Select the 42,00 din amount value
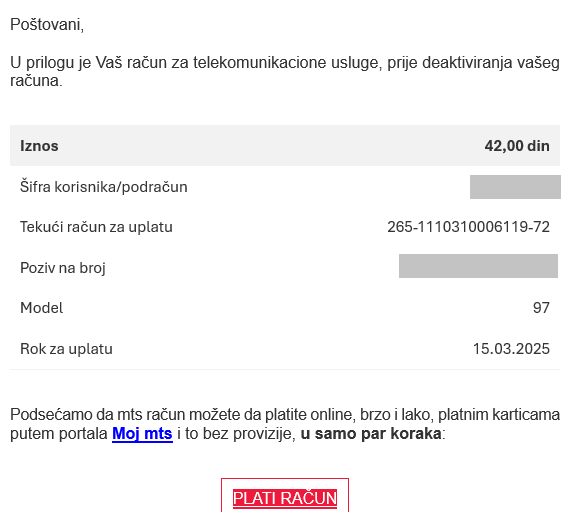578x530 pixels. (517, 146)
